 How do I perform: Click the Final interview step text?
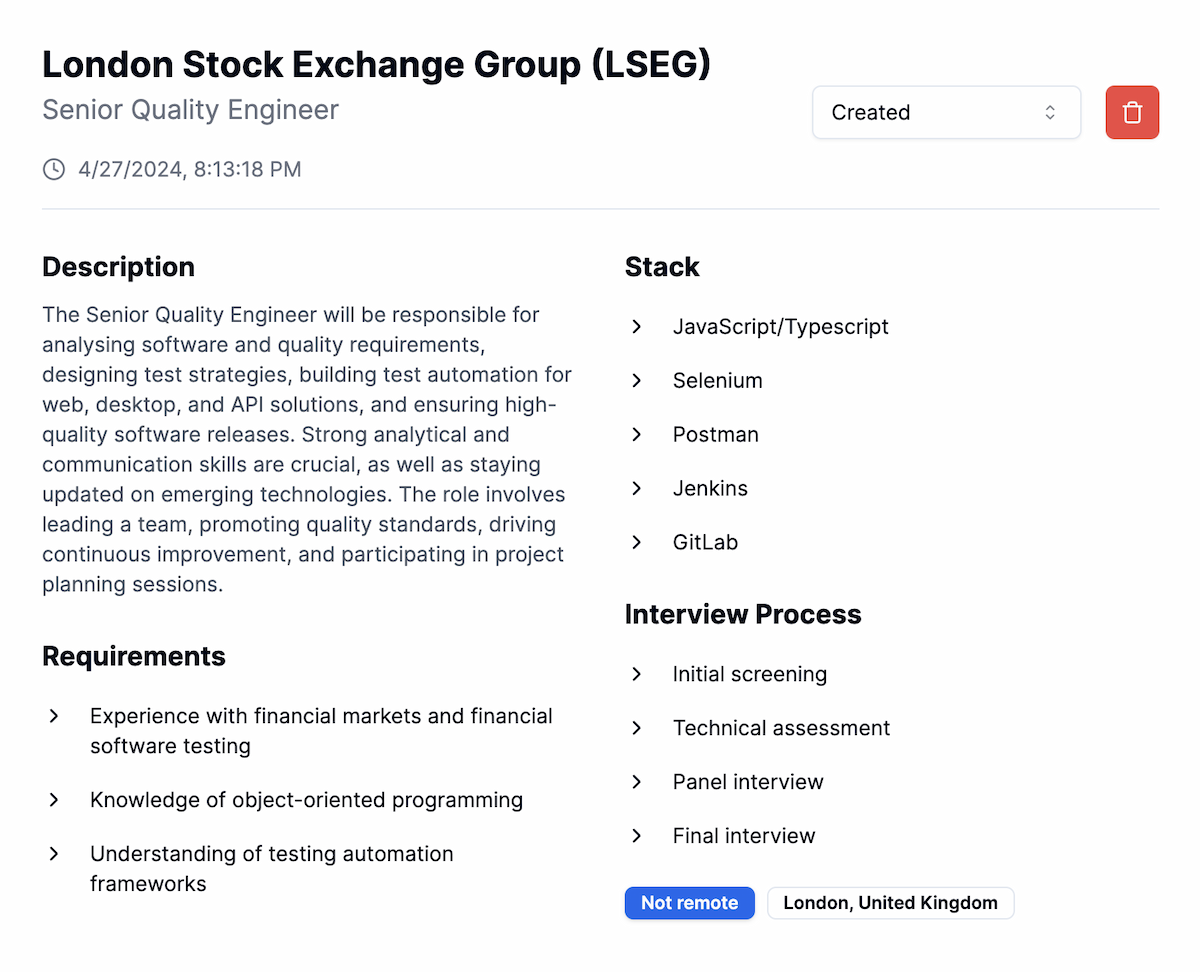click(745, 836)
